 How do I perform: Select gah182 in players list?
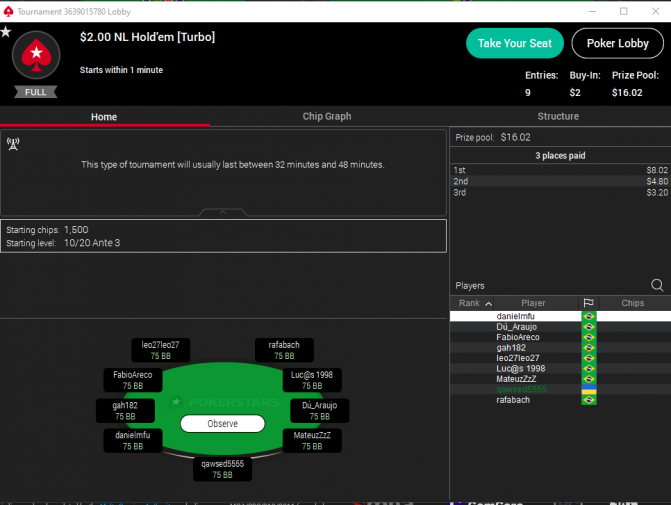[560, 348]
